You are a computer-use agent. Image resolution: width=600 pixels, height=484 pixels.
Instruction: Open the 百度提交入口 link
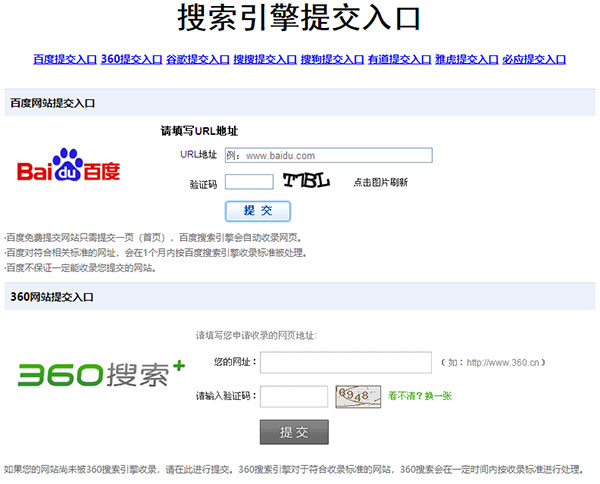[x=65, y=59]
